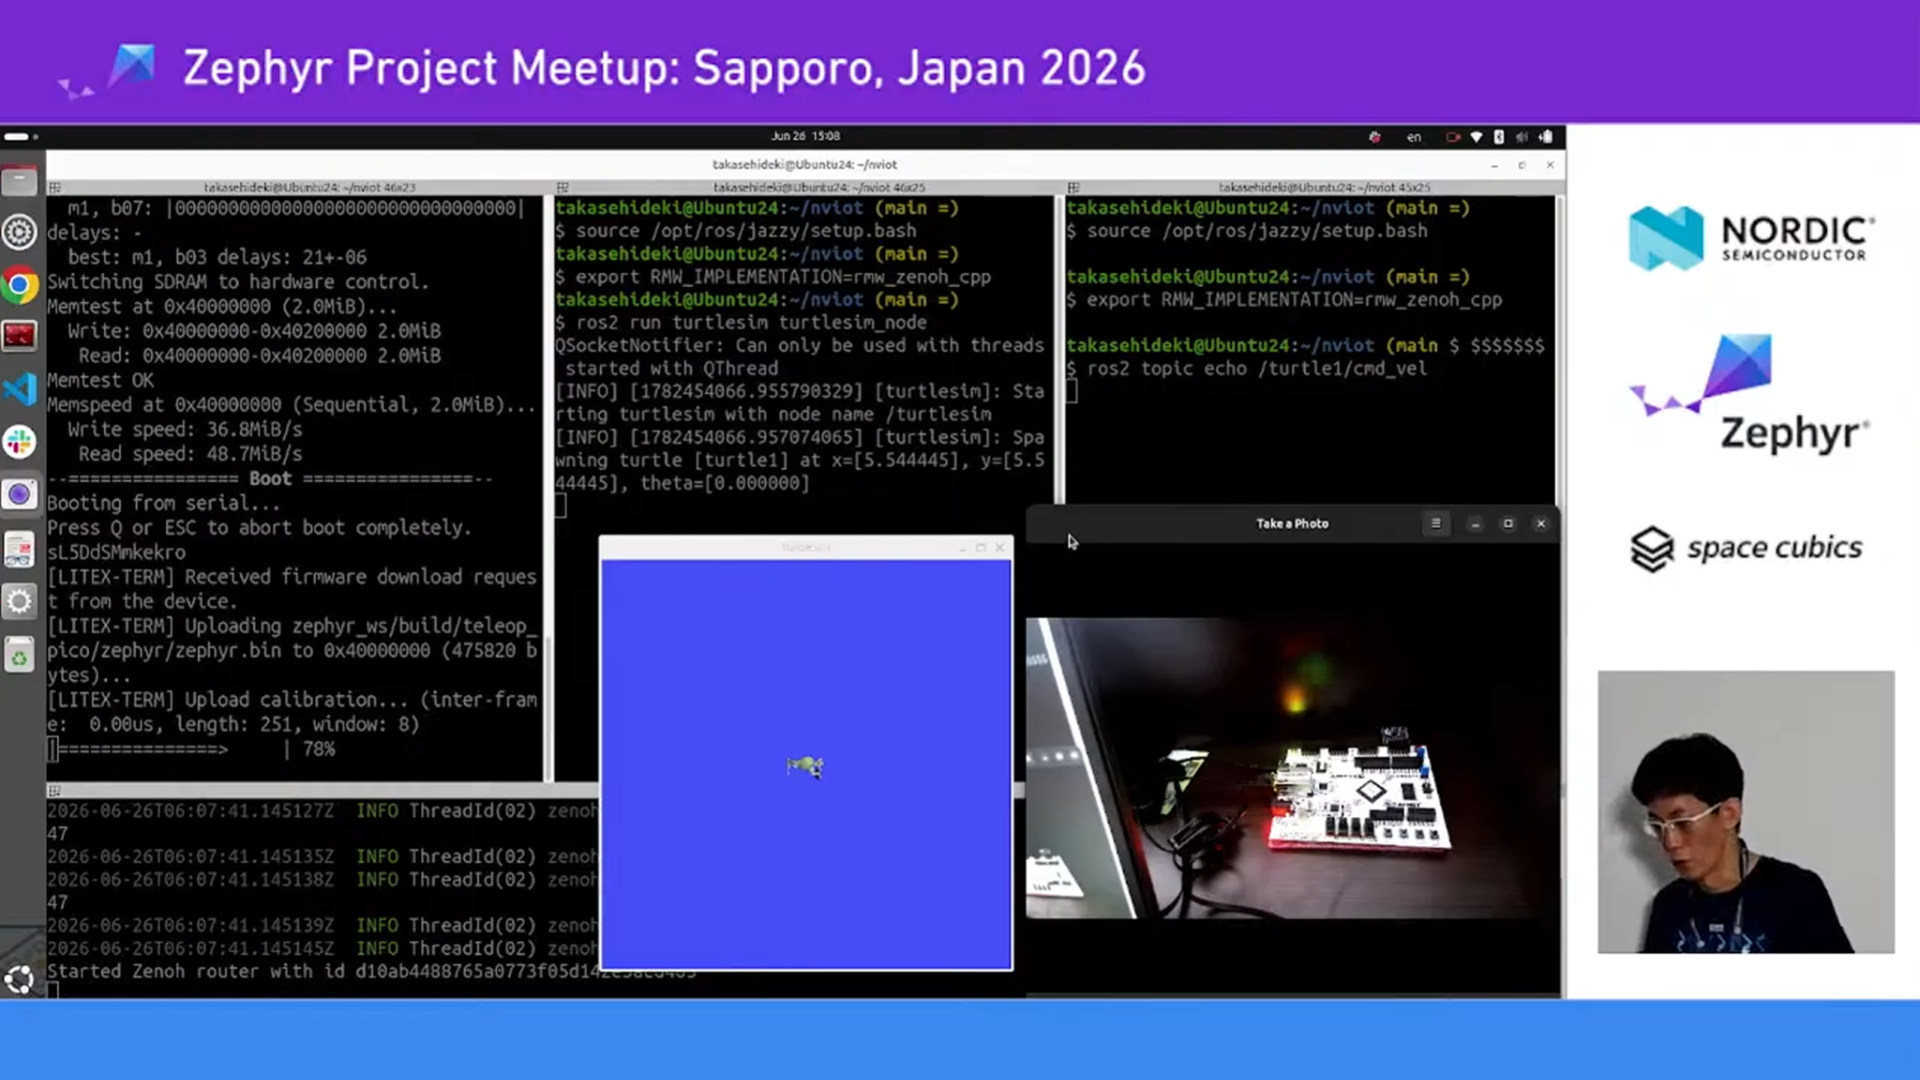Click the 'ros2 topic echo /turtle1/cmd_vel' command line

click(1257, 369)
